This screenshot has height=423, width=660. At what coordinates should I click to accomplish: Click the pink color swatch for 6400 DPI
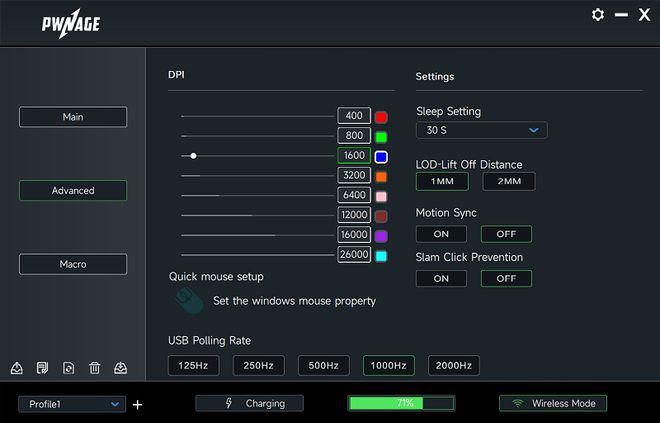[381, 197]
